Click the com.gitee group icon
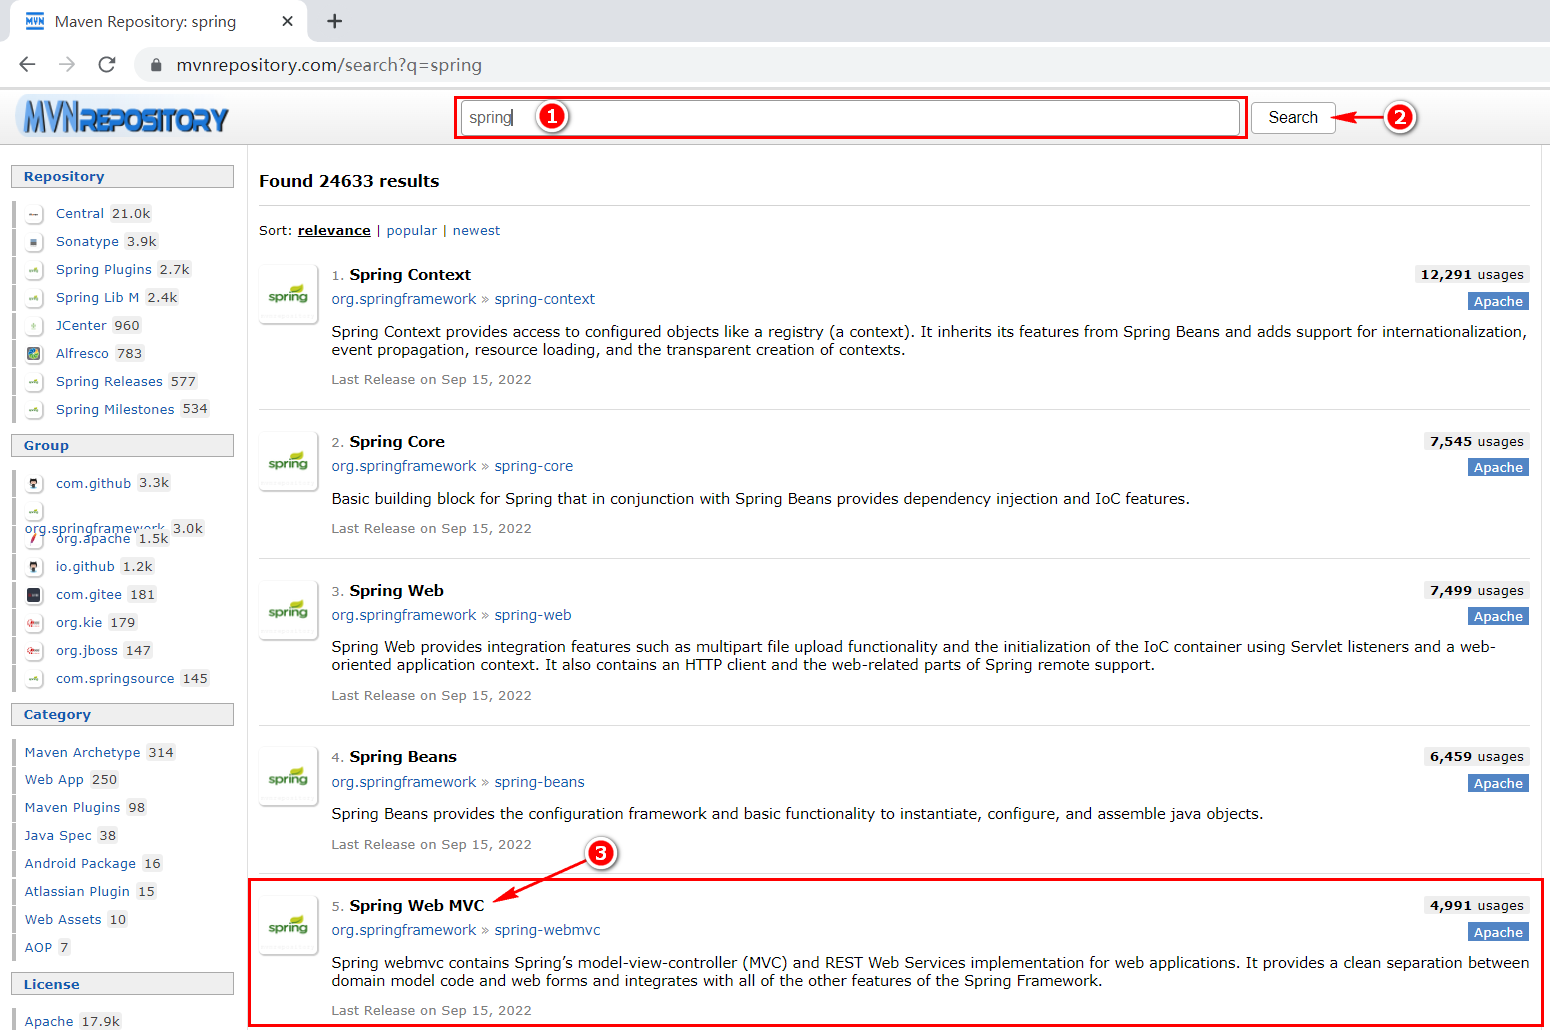 tap(34, 595)
